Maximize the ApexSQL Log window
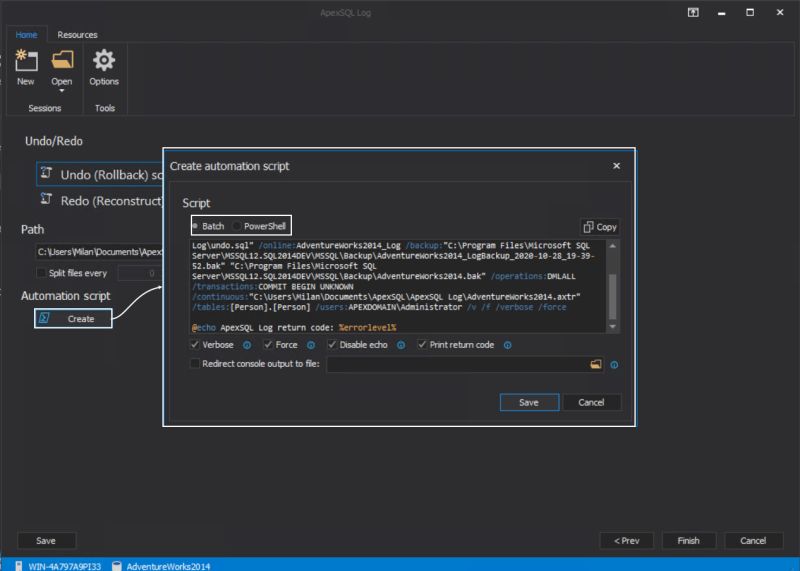The height and width of the screenshot is (571, 800). tap(750, 13)
